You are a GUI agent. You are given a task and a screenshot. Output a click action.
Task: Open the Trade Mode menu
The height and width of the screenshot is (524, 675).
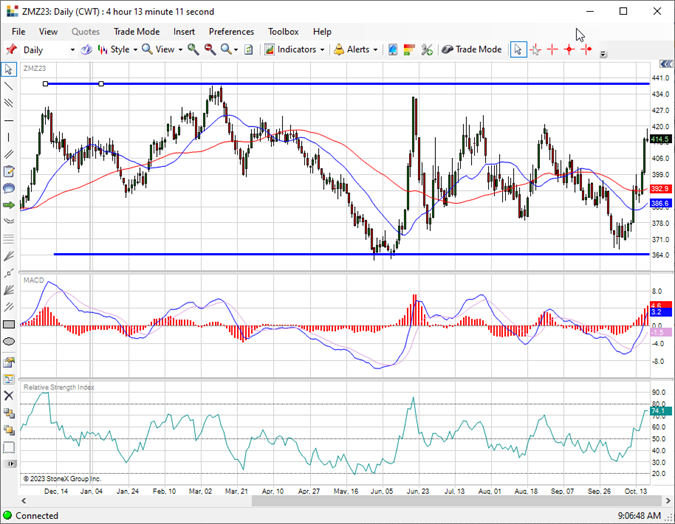click(x=136, y=31)
